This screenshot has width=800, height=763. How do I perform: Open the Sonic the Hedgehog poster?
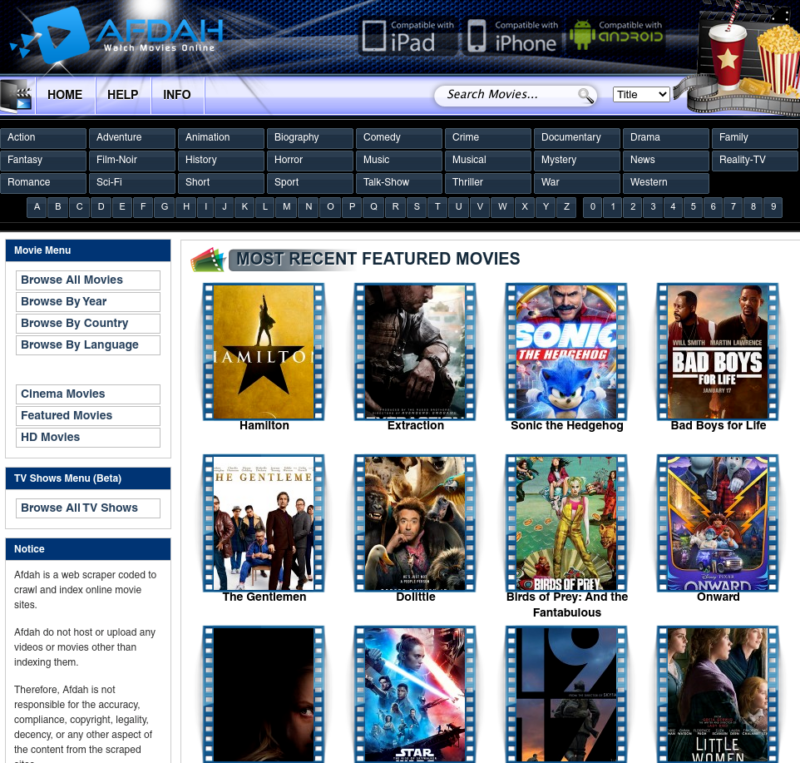coord(566,352)
